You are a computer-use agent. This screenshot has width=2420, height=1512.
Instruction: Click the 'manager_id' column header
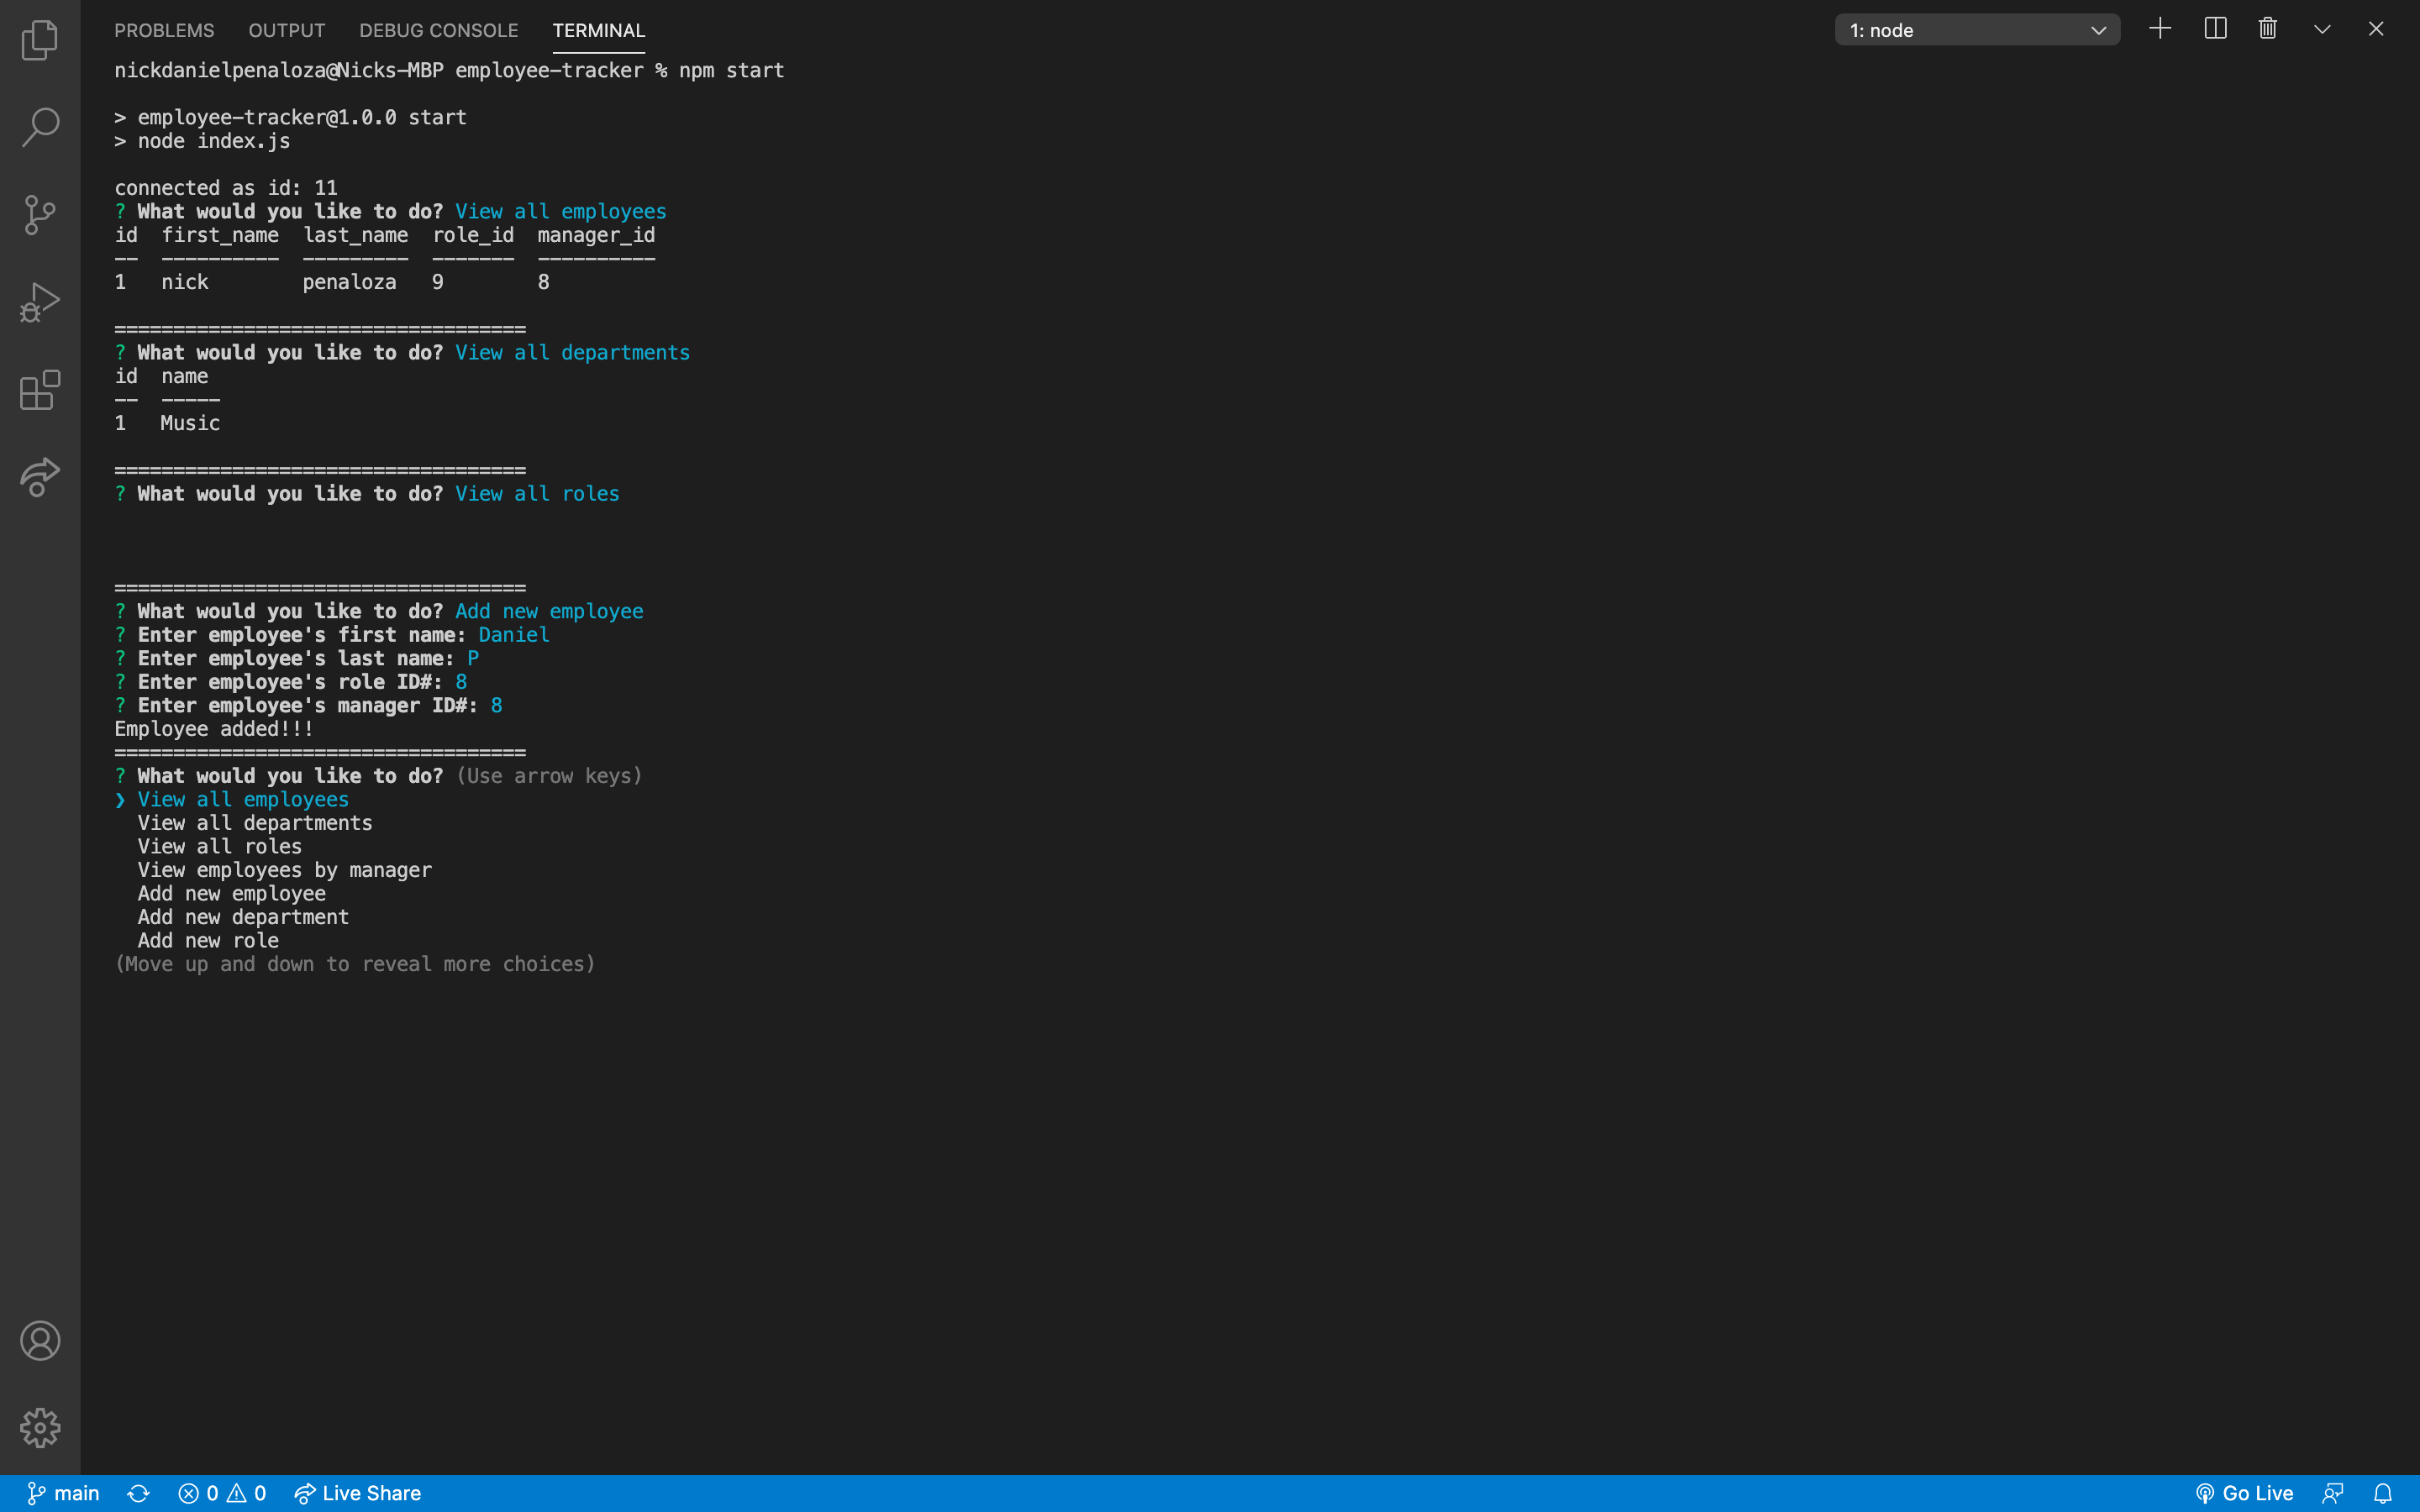pos(596,235)
